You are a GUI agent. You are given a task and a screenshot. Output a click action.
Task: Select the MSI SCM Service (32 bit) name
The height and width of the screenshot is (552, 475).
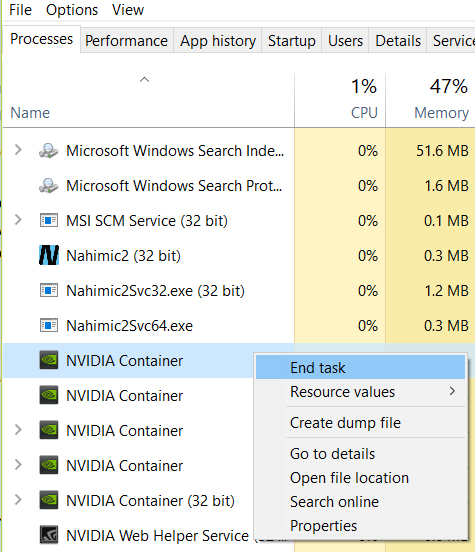pyautogui.click(x=147, y=221)
